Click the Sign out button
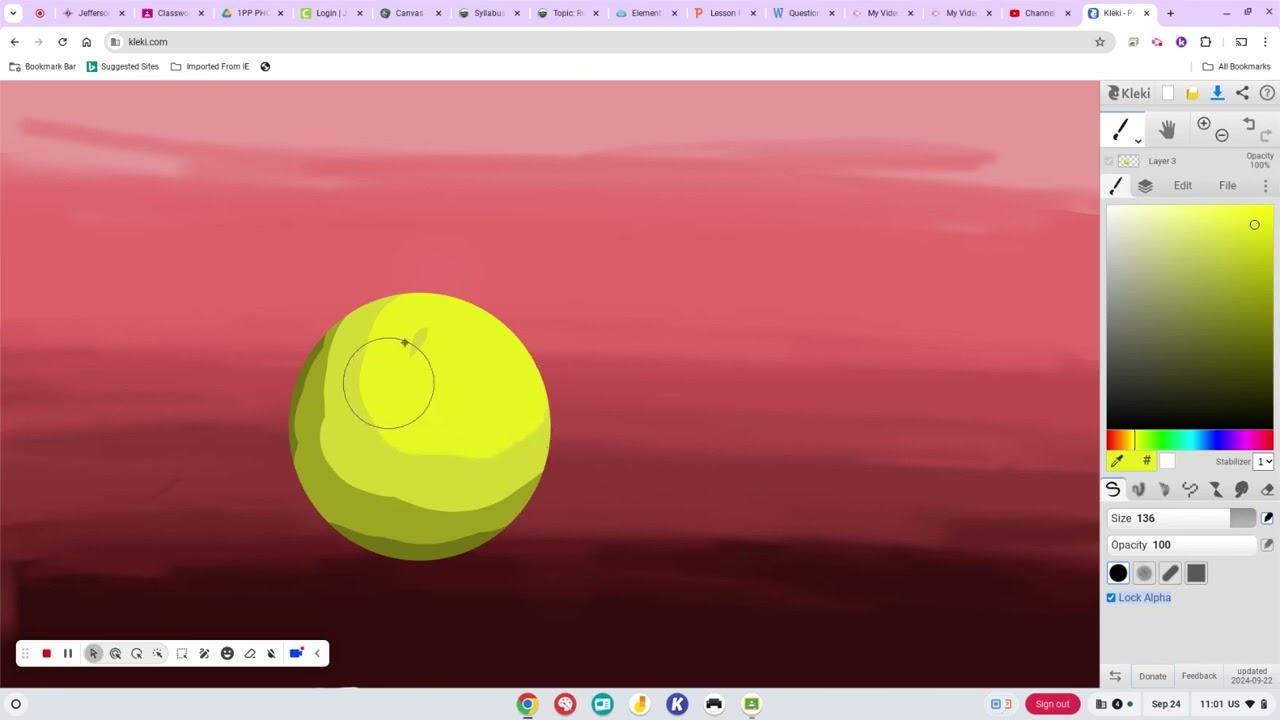The height and width of the screenshot is (720, 1280). point(1052,704)
